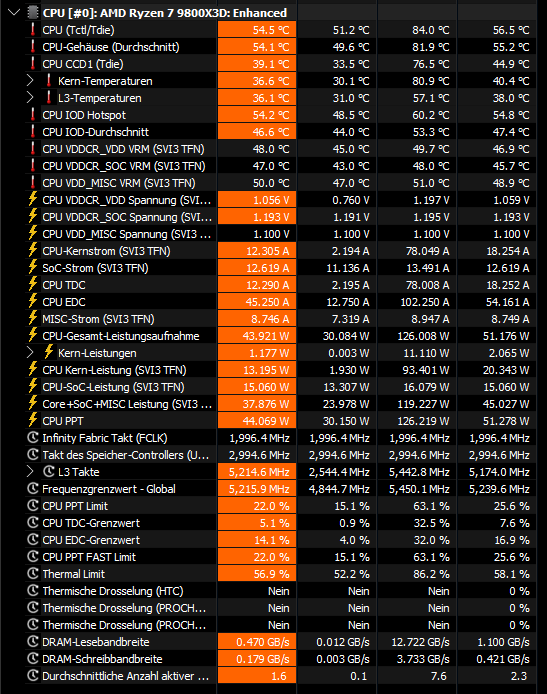Click thermometer icon beside CPU IOD-Durchschnitt
This screenshot has width=547, height=694.
tap(33, 131)
